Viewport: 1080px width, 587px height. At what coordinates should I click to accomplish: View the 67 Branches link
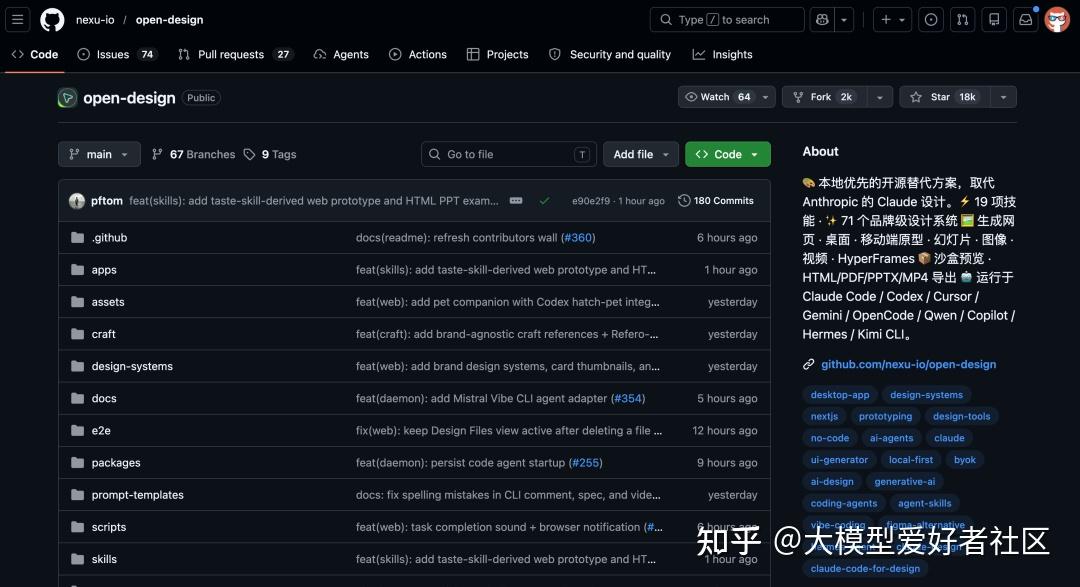[x=194, y=154]
